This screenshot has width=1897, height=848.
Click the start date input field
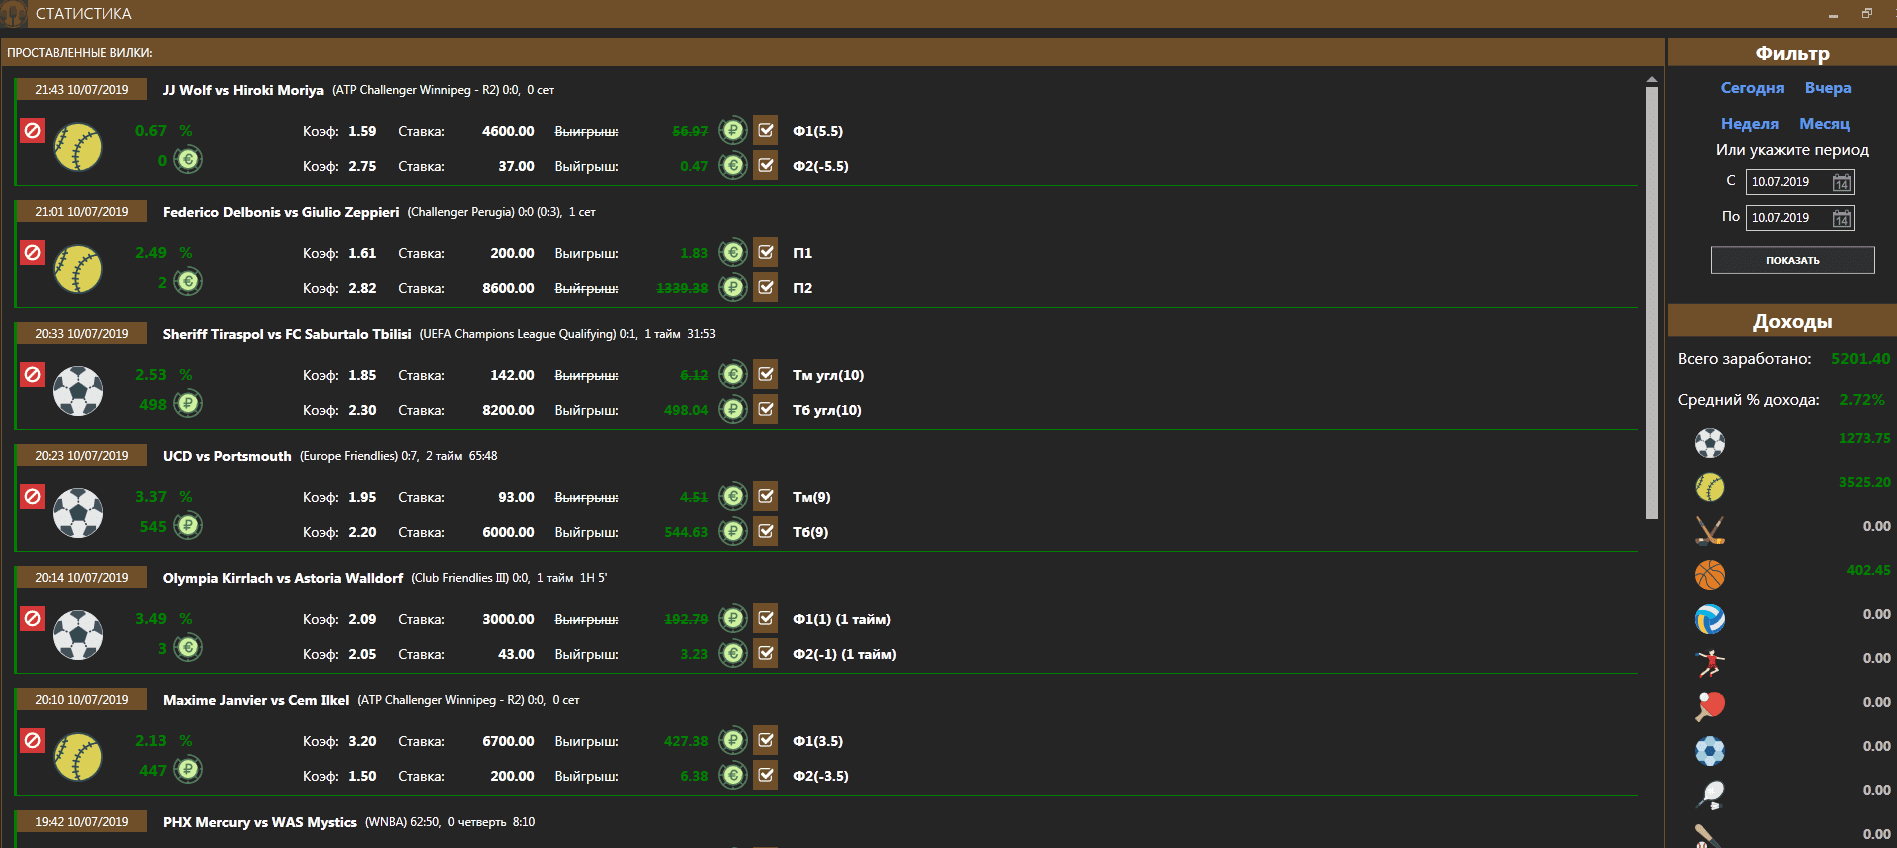1788,182
